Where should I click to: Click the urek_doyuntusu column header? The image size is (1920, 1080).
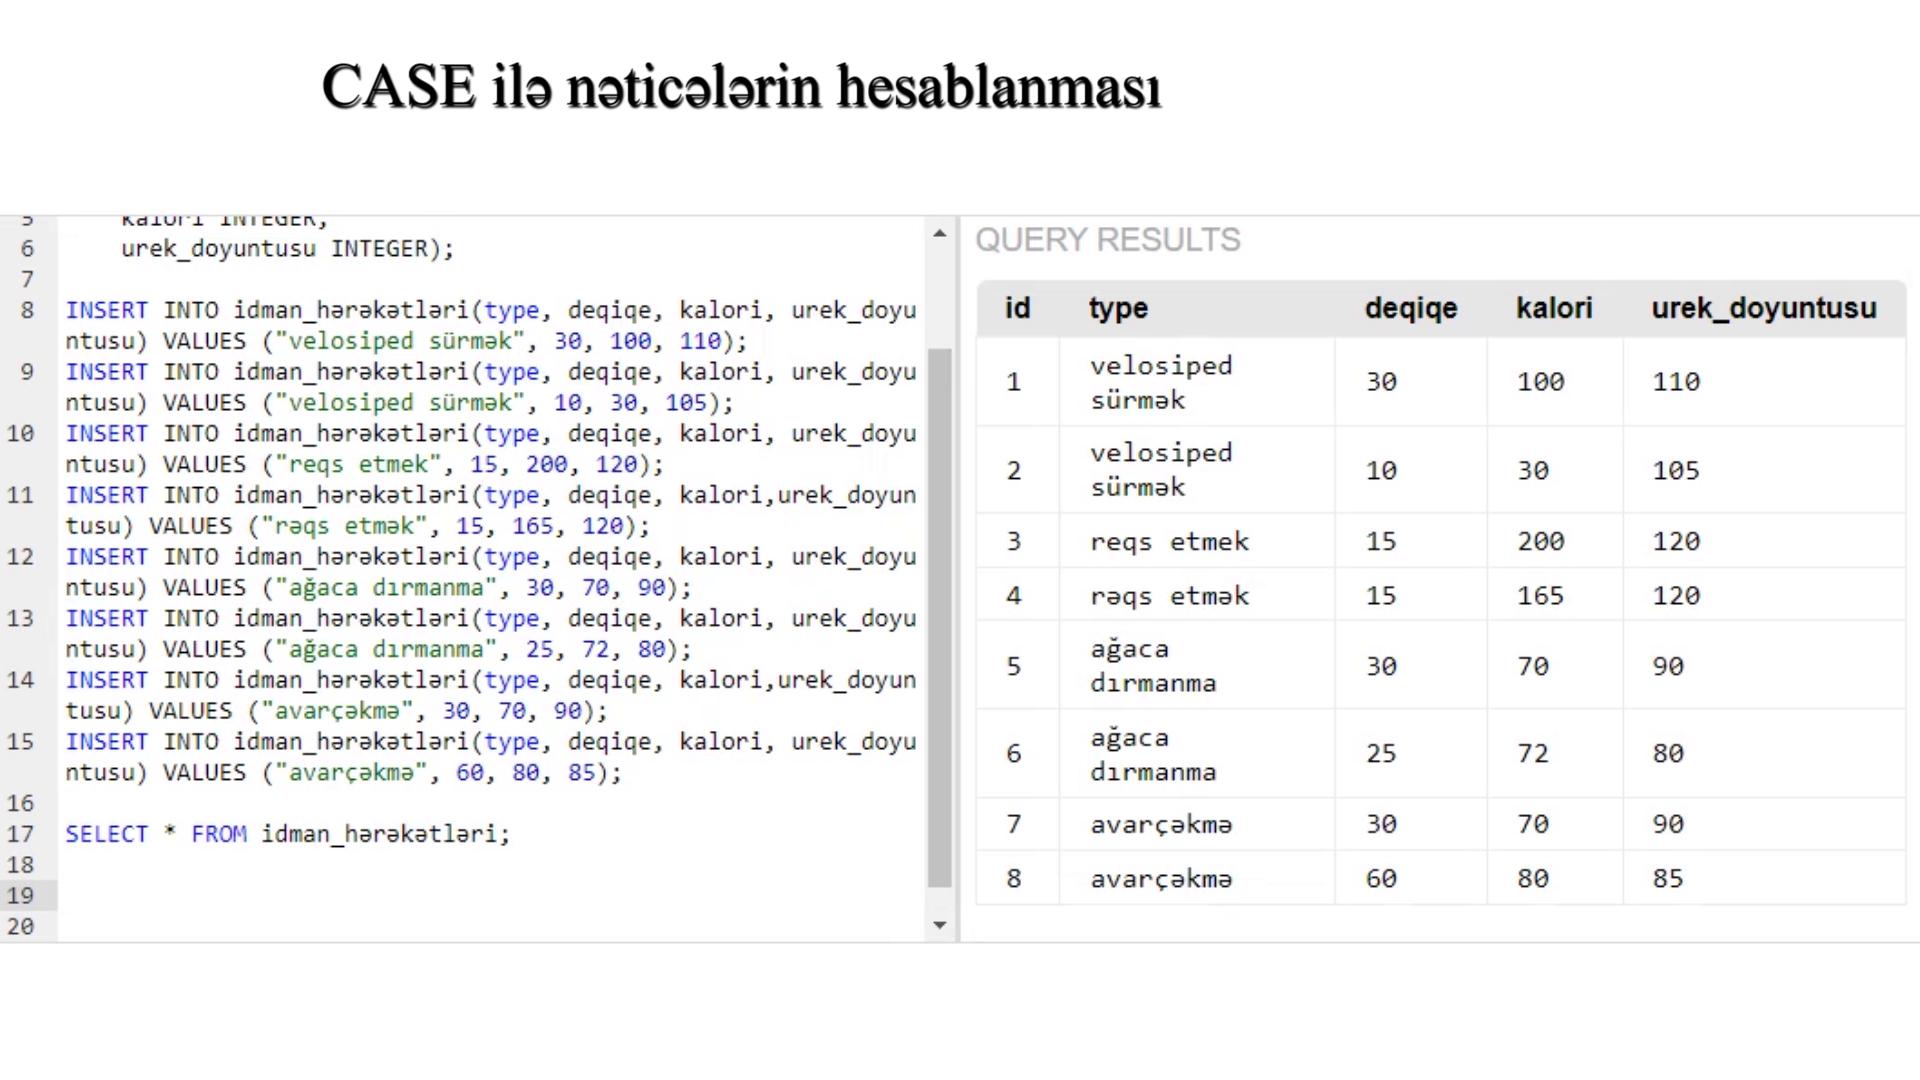(x=1764, y=308)
